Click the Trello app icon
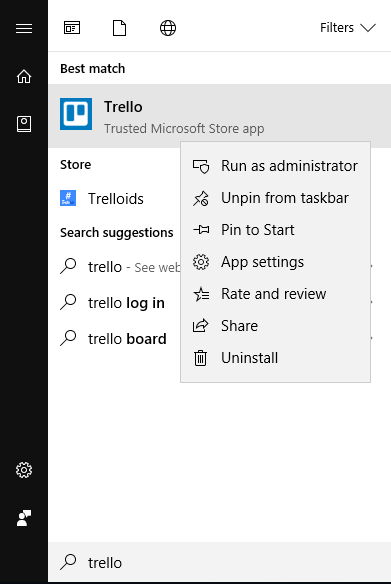The width and height of the screenshot is (391, 584). pos(76,114)
